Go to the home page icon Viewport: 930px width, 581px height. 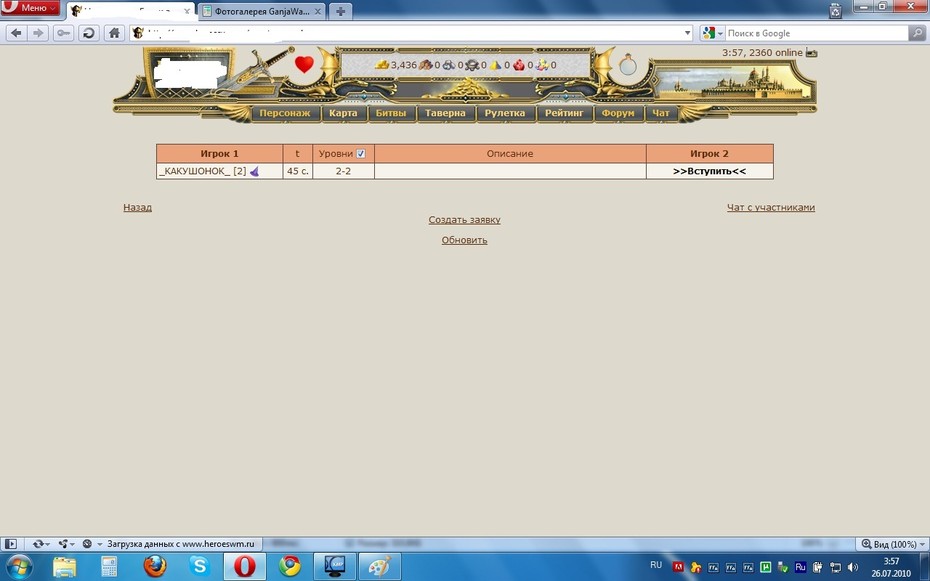pos(114,33)
